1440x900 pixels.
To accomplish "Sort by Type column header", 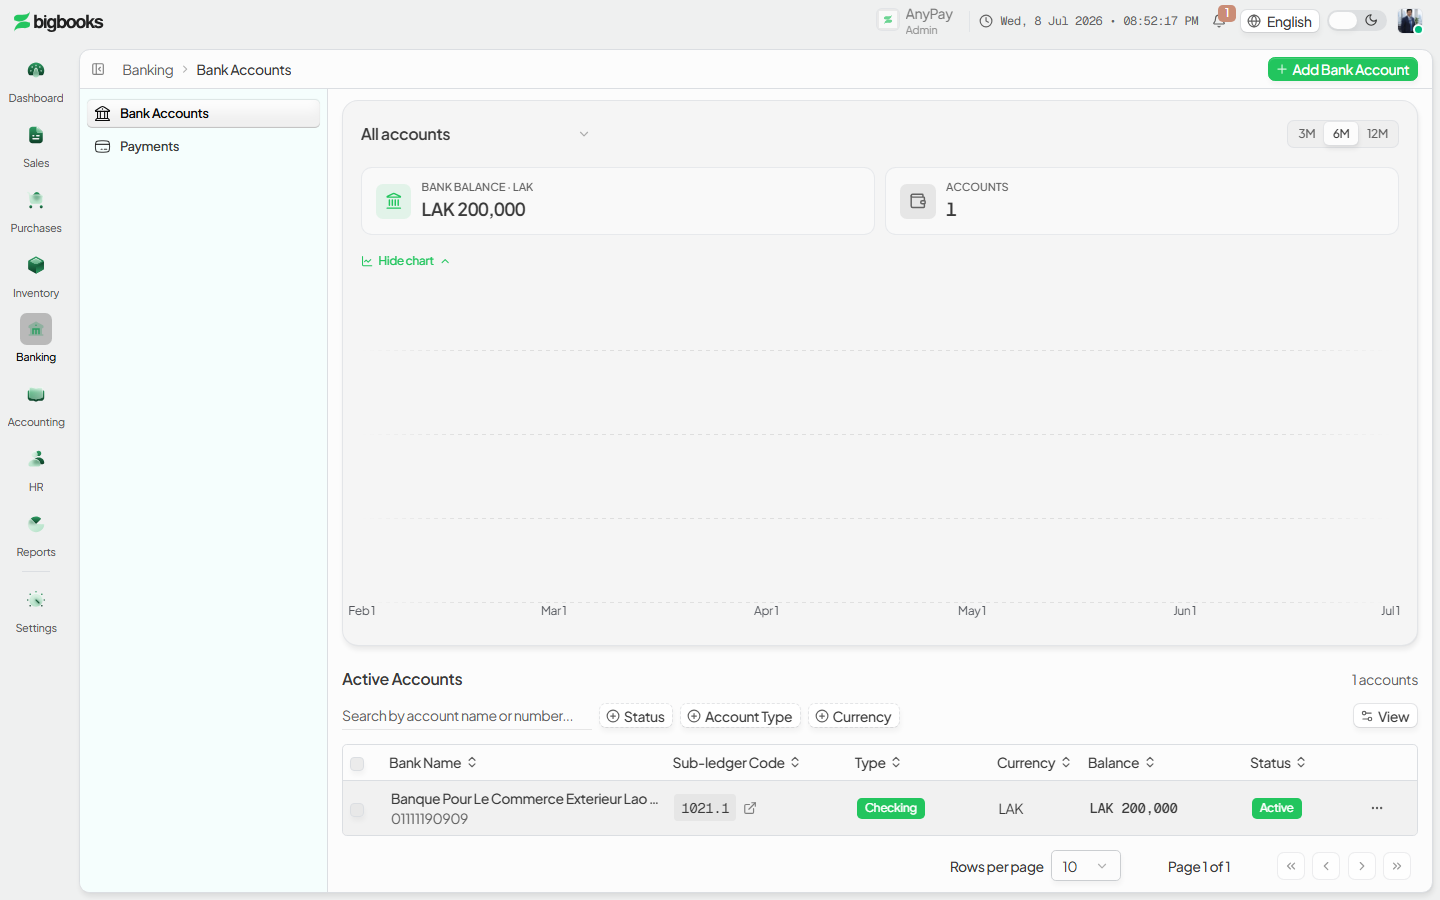I will (878, 763).
